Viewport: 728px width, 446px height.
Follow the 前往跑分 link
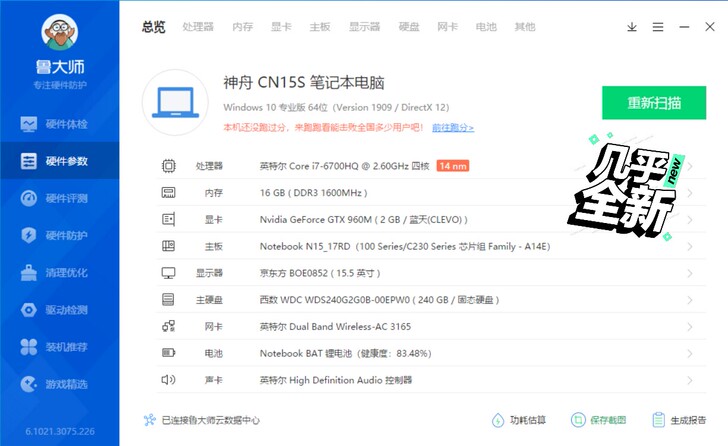click(453, 127)
